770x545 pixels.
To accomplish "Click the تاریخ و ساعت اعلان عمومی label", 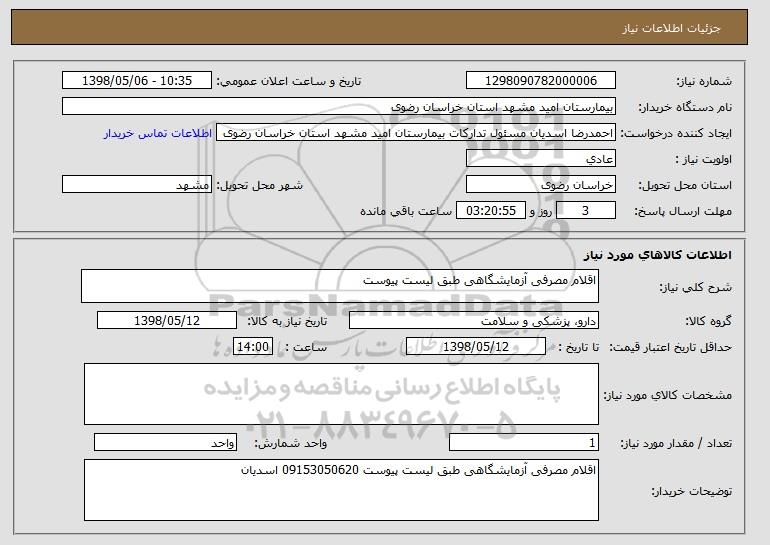I will 289,81.
